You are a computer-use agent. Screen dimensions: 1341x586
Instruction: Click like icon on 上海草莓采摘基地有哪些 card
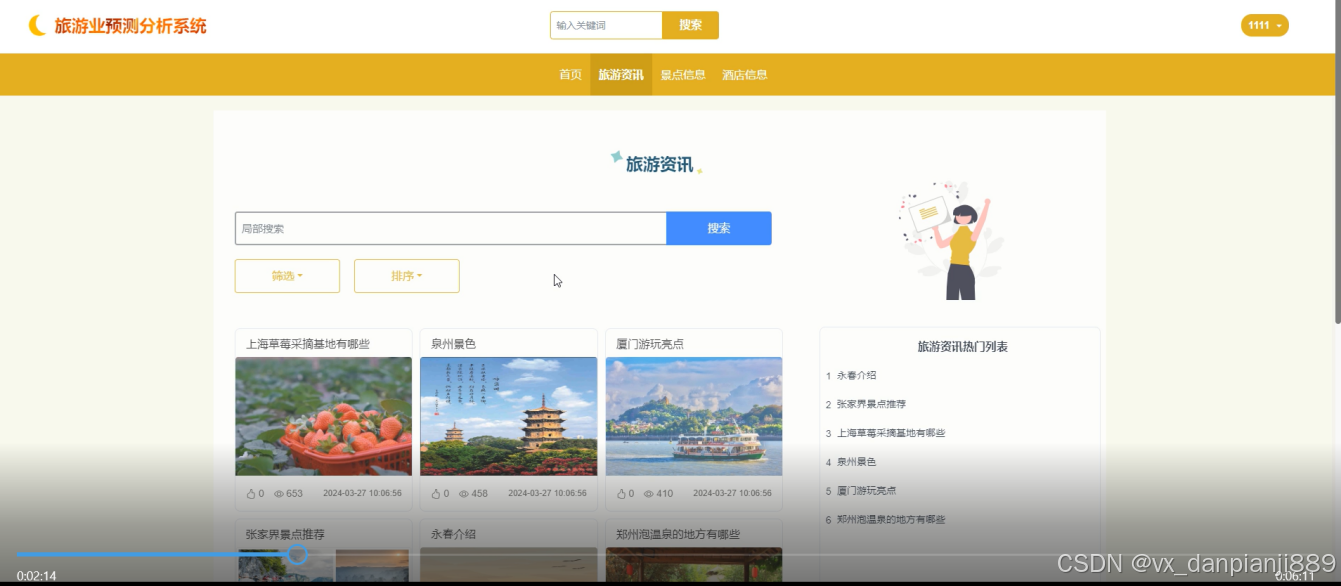coord(251,493)
